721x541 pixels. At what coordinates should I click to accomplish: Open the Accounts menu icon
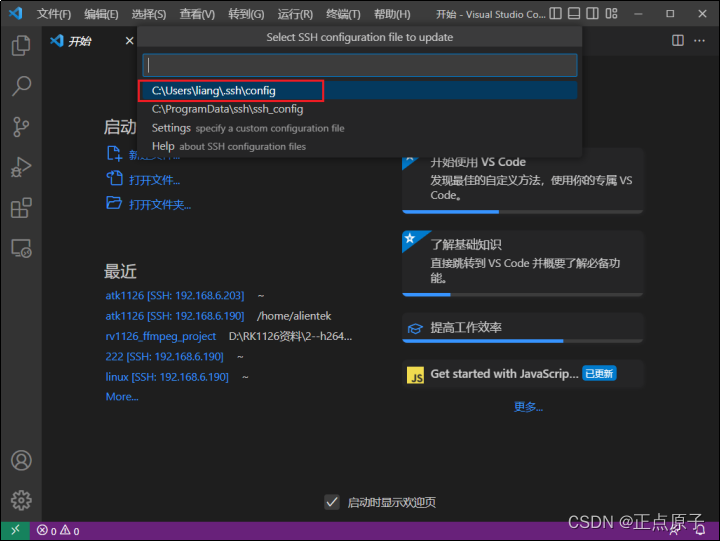coord(21,460)
